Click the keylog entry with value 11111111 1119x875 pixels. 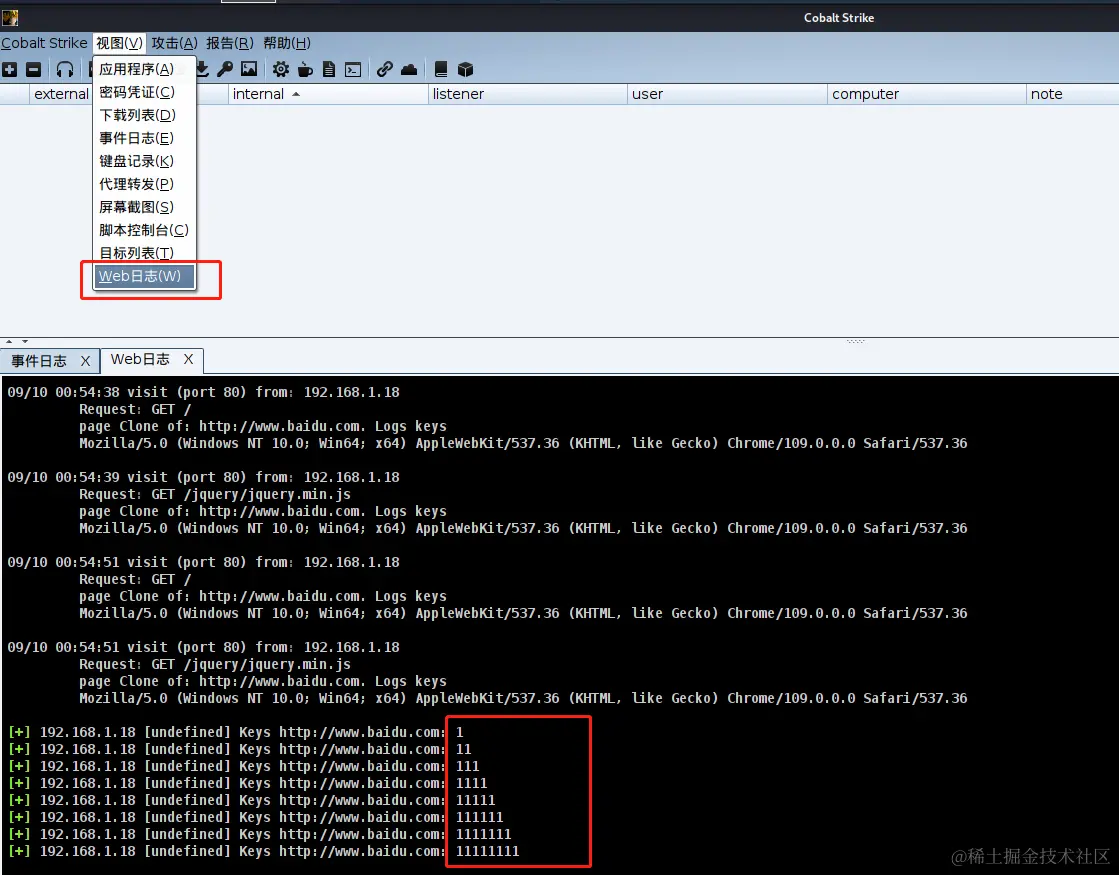pos(263,851)
